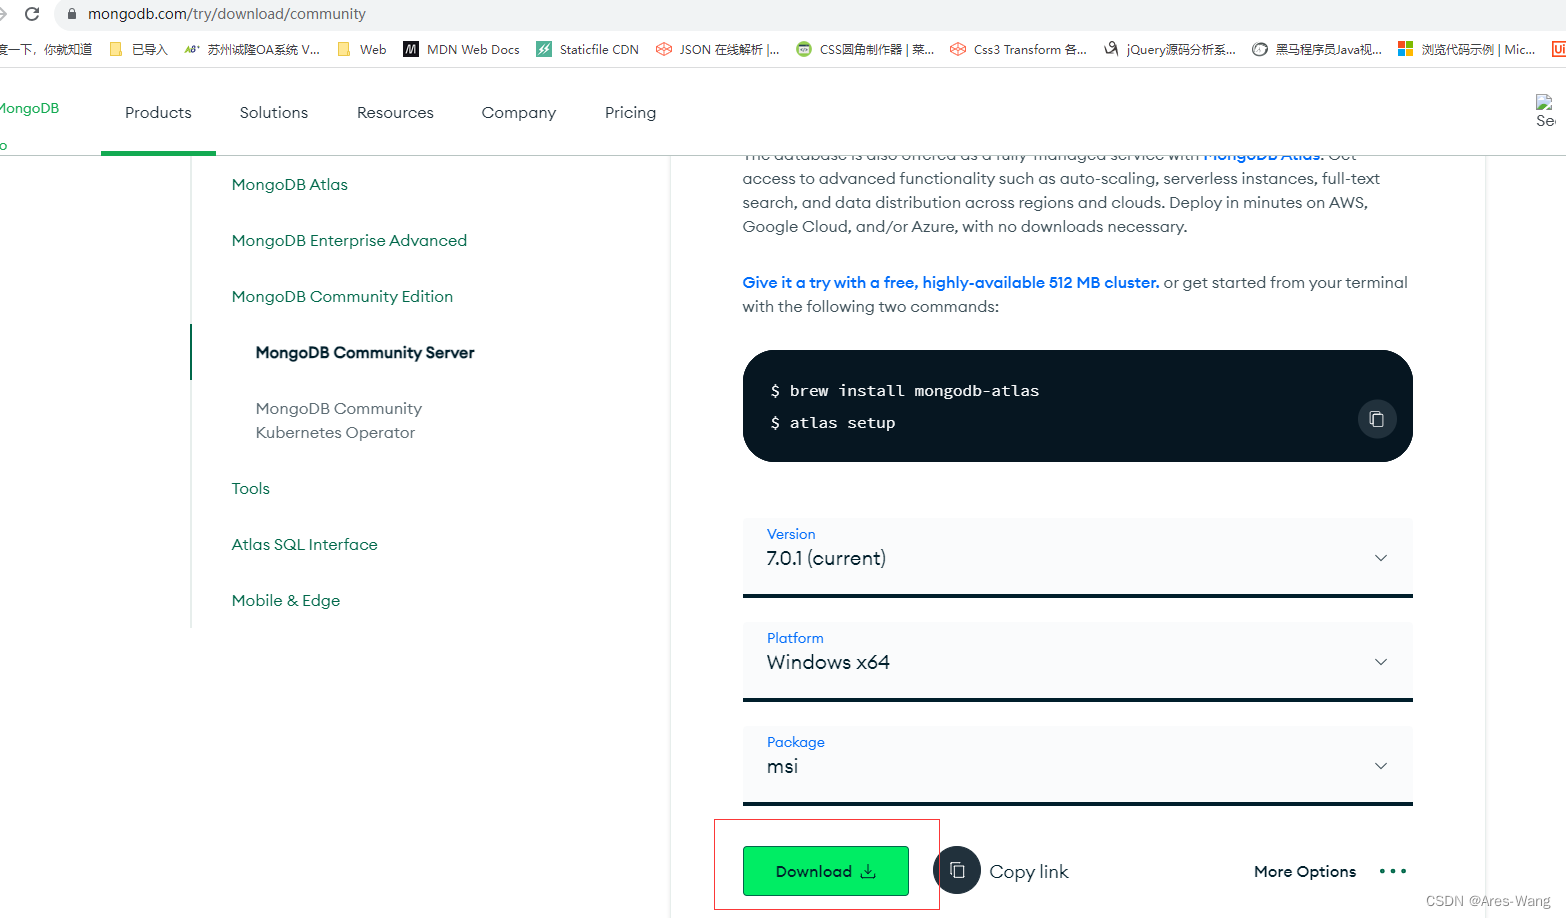
Task: Reload the page with the refresh icon
Action: (x=32, y=14)
